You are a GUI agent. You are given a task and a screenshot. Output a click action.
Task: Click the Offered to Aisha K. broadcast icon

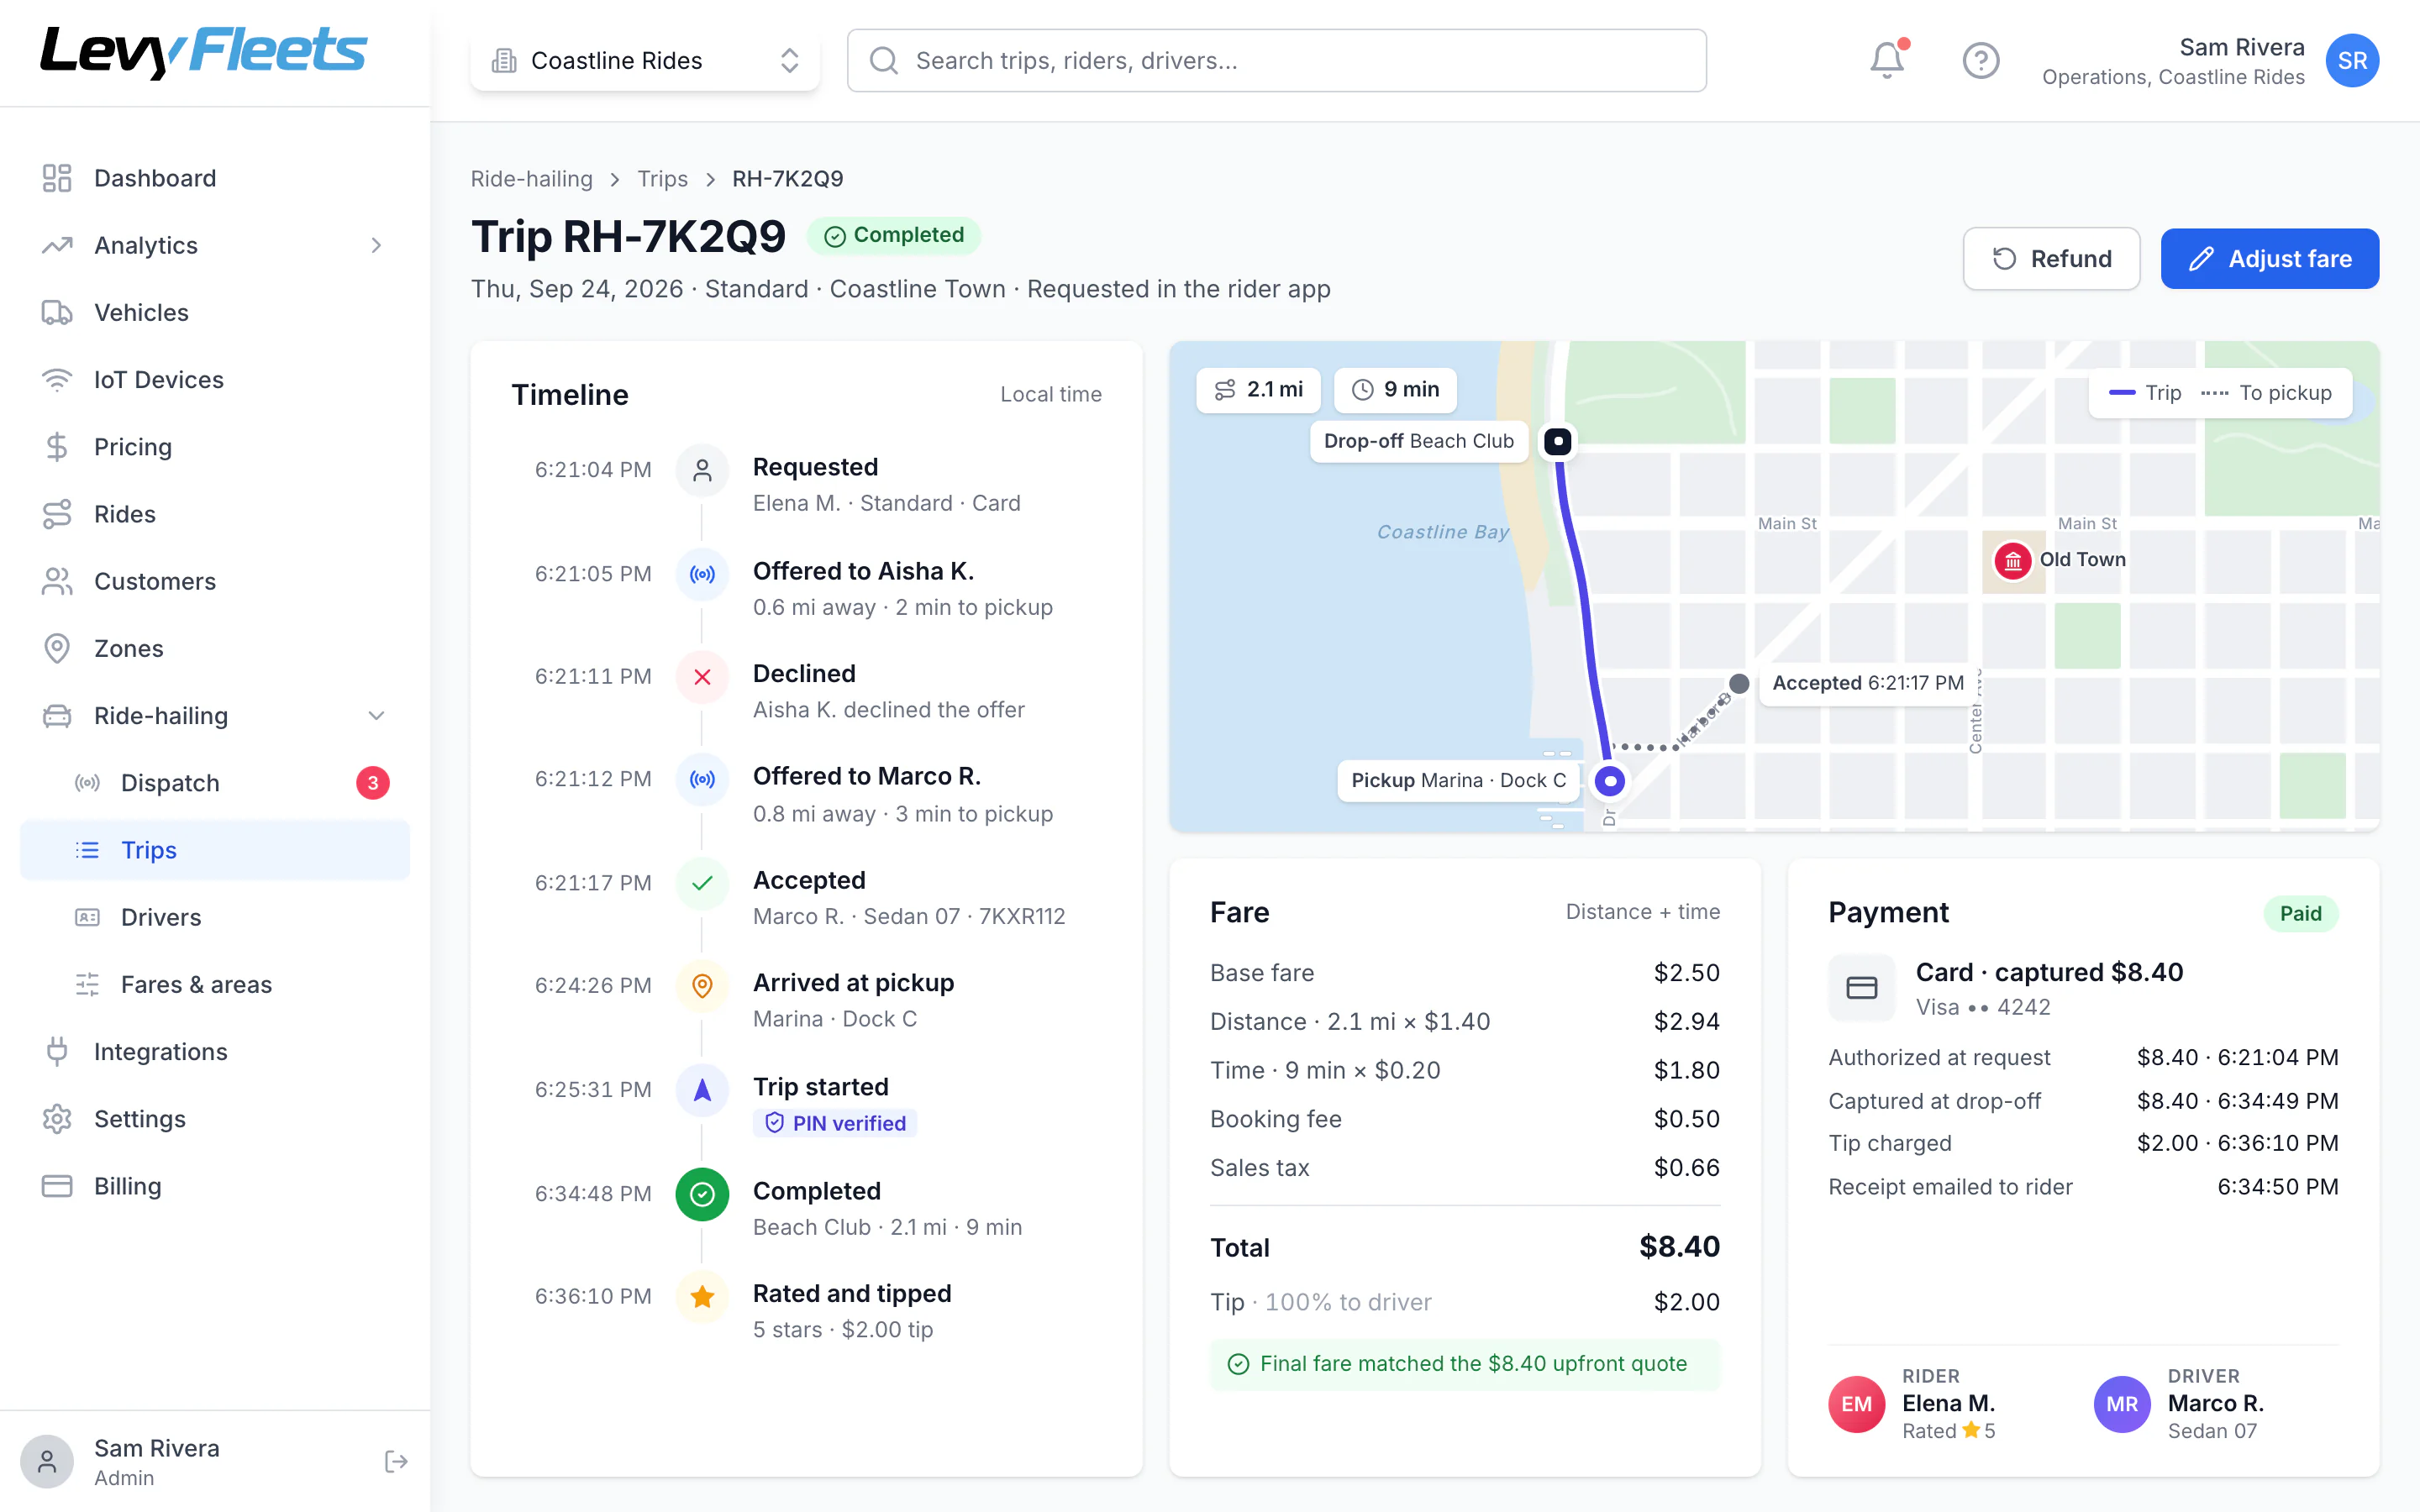click(x=702, y=574)
